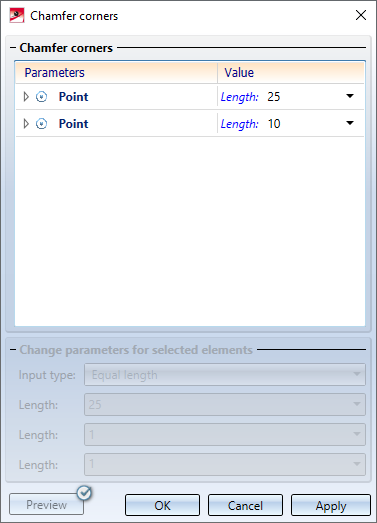Screen dimensions: 377x523
Task: Toggle the automatic preview checkmark icon
Action: point(84,493)
